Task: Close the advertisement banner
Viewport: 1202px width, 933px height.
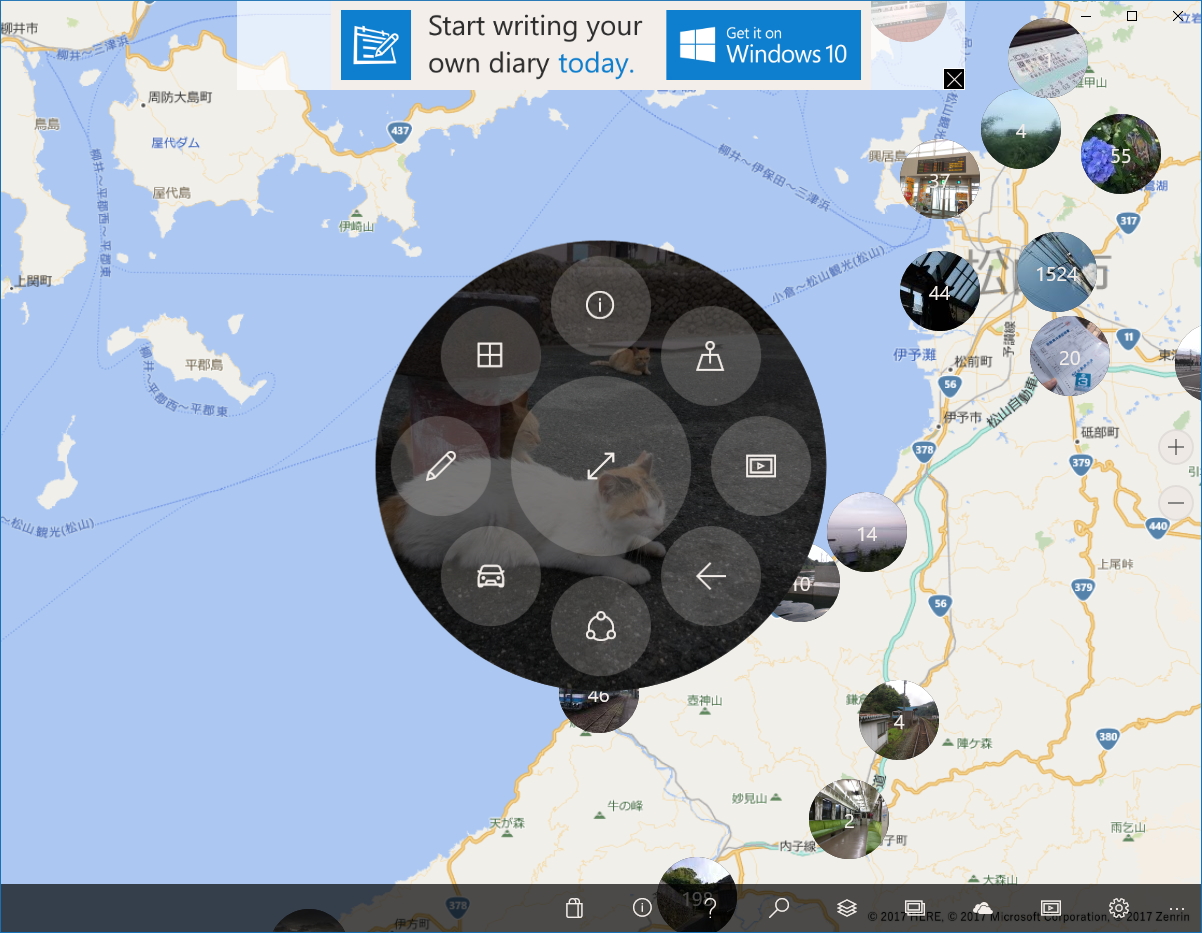Action: tap(954, 80)
